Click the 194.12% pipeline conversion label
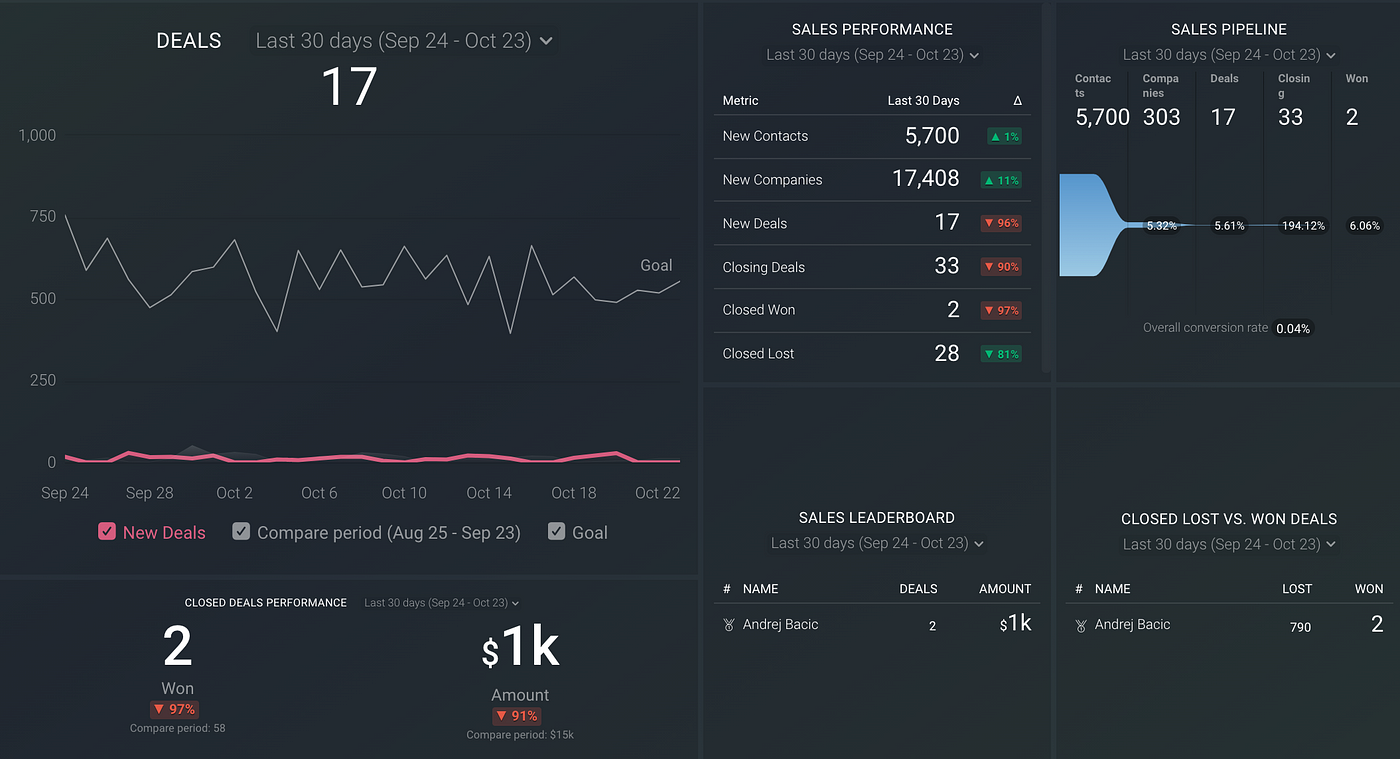The image size is (1400, 759). [x=1303, y=226]
